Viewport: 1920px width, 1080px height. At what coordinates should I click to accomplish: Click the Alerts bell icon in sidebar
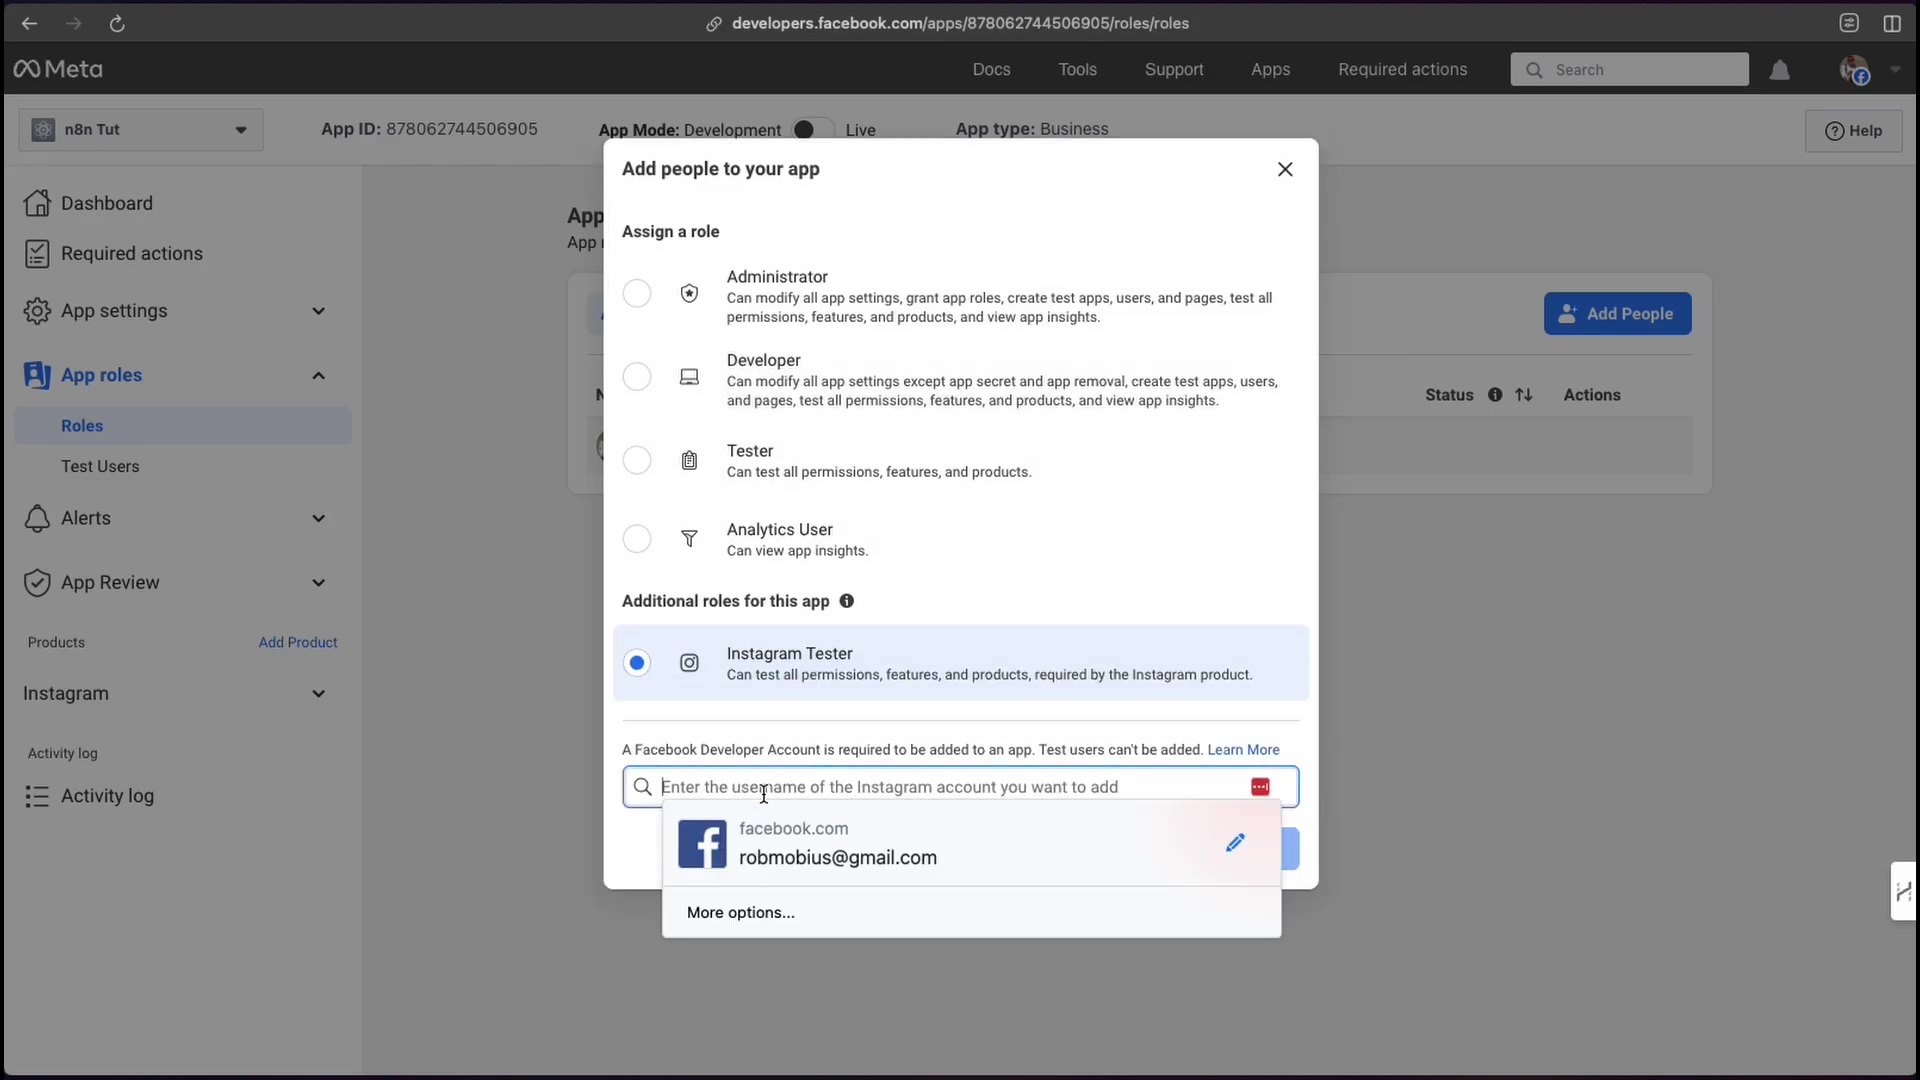[x=37, y=518]
